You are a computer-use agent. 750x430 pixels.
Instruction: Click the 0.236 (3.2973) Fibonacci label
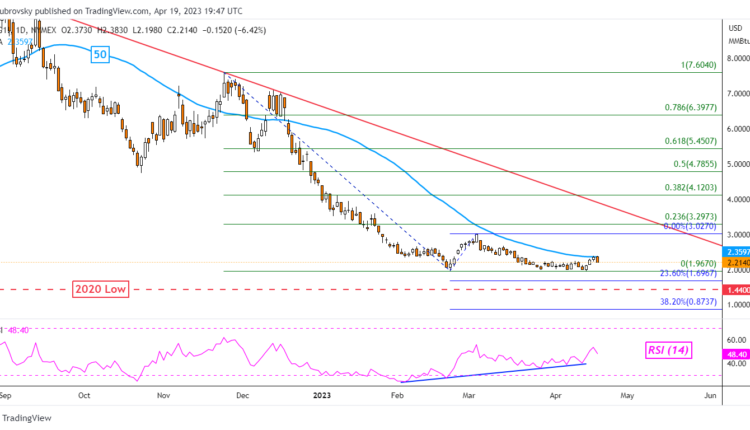687,216
